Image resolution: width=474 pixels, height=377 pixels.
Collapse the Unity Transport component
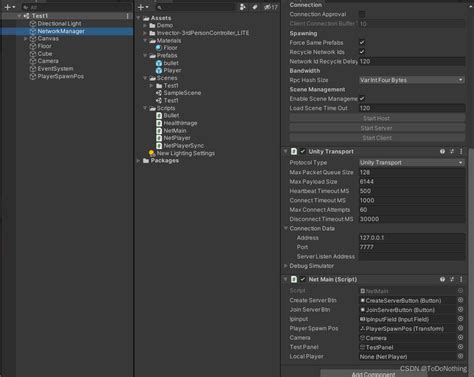click(x=286, y=151)
